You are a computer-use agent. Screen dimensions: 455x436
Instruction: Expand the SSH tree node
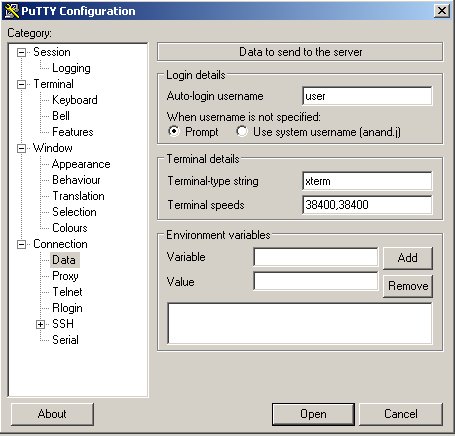point(40,324)
